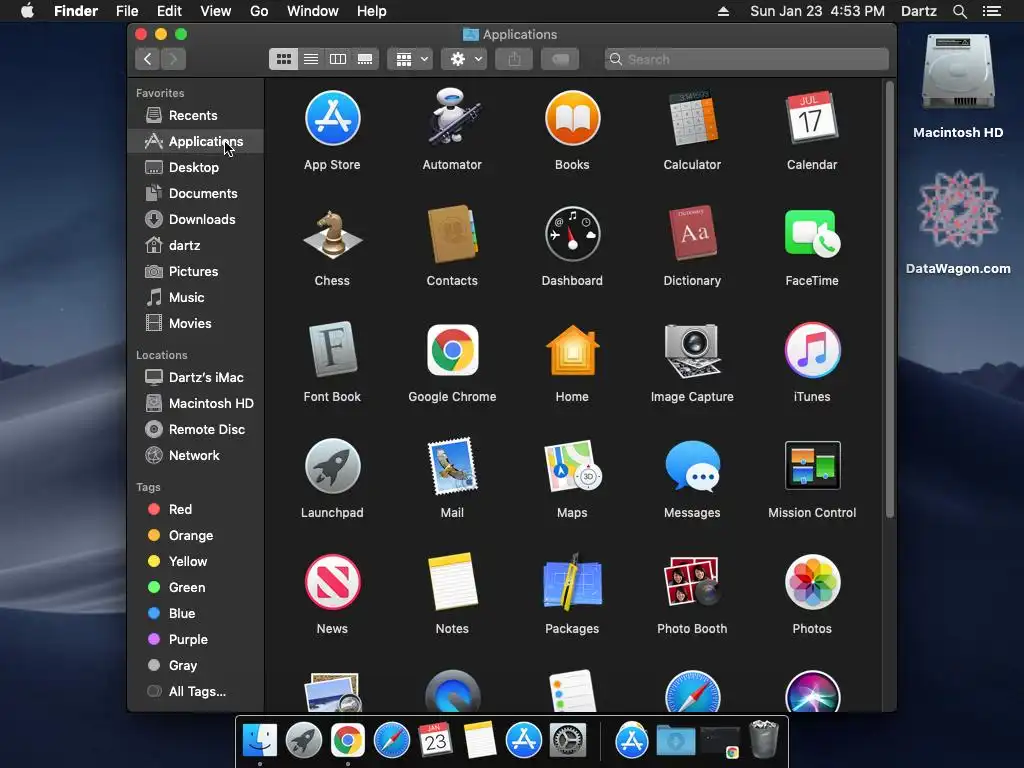The height and width of the screenshot is (768, 1024).
Task: Select the Mail app icon
Action: tap(452, 466)
